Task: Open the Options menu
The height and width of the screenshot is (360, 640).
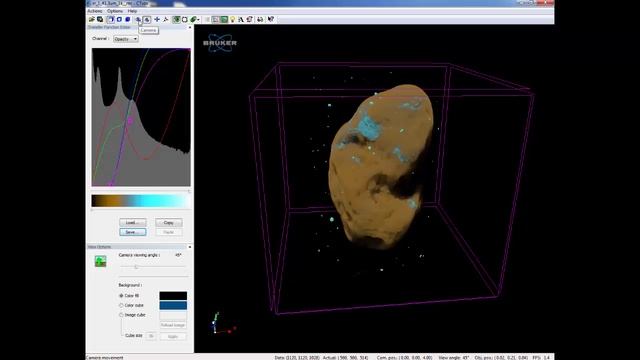Action: point(115,11)
